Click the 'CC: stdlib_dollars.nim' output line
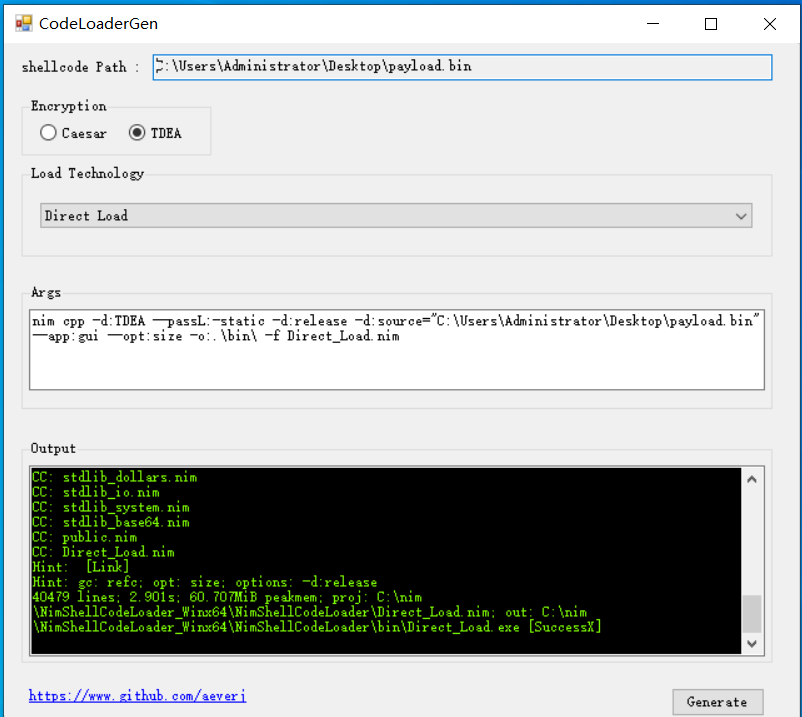 click(115, 477)
